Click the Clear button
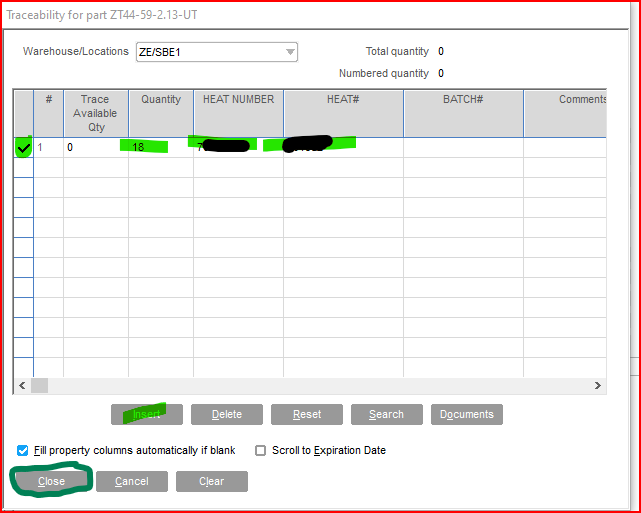The image size is (641, 513). (212, 481)
